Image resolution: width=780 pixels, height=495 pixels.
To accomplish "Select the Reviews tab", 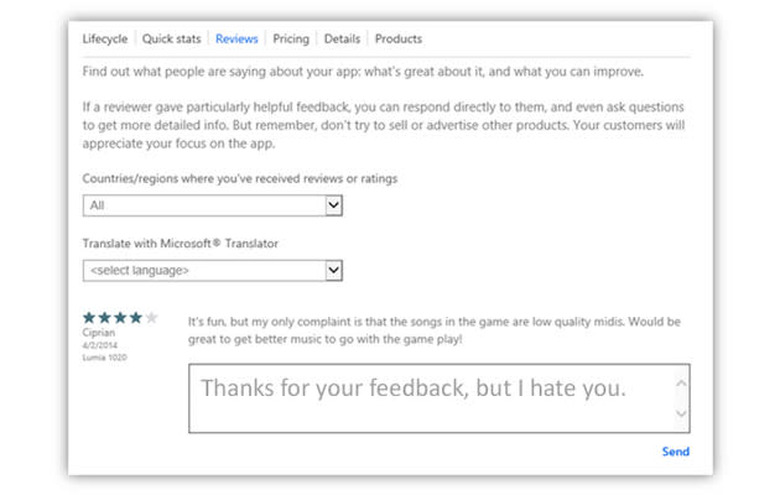I will pos(236,39).
